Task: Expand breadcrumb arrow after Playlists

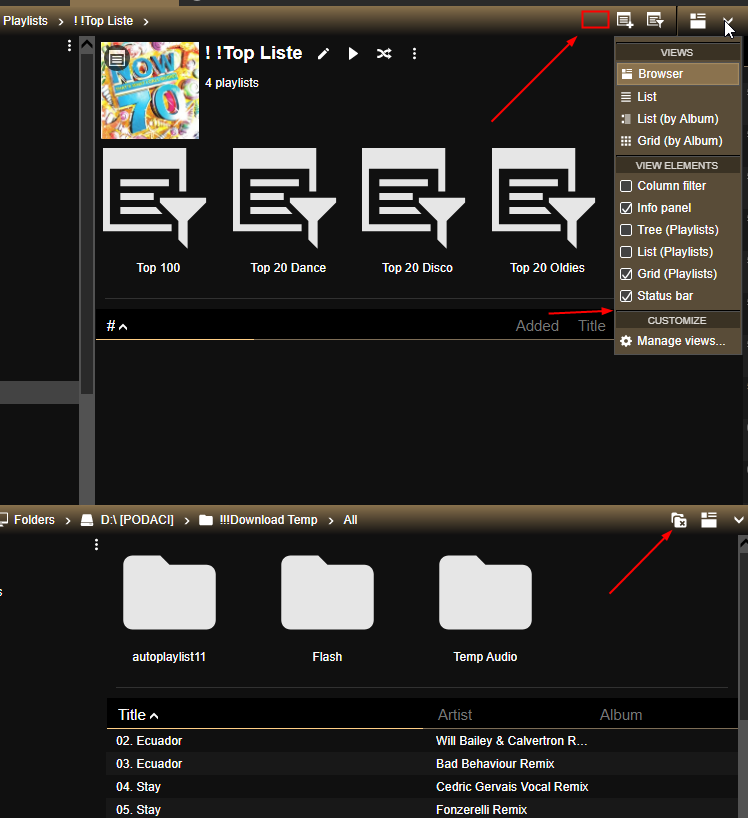Action: [x=60, y=21]
